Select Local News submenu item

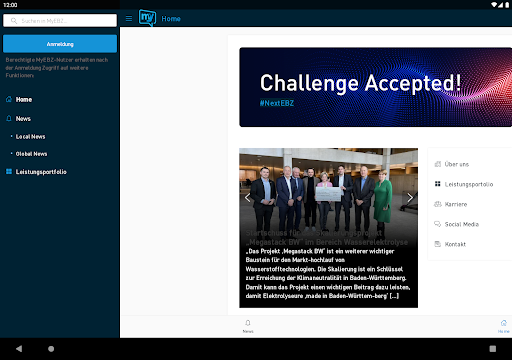tap(30, 136)
